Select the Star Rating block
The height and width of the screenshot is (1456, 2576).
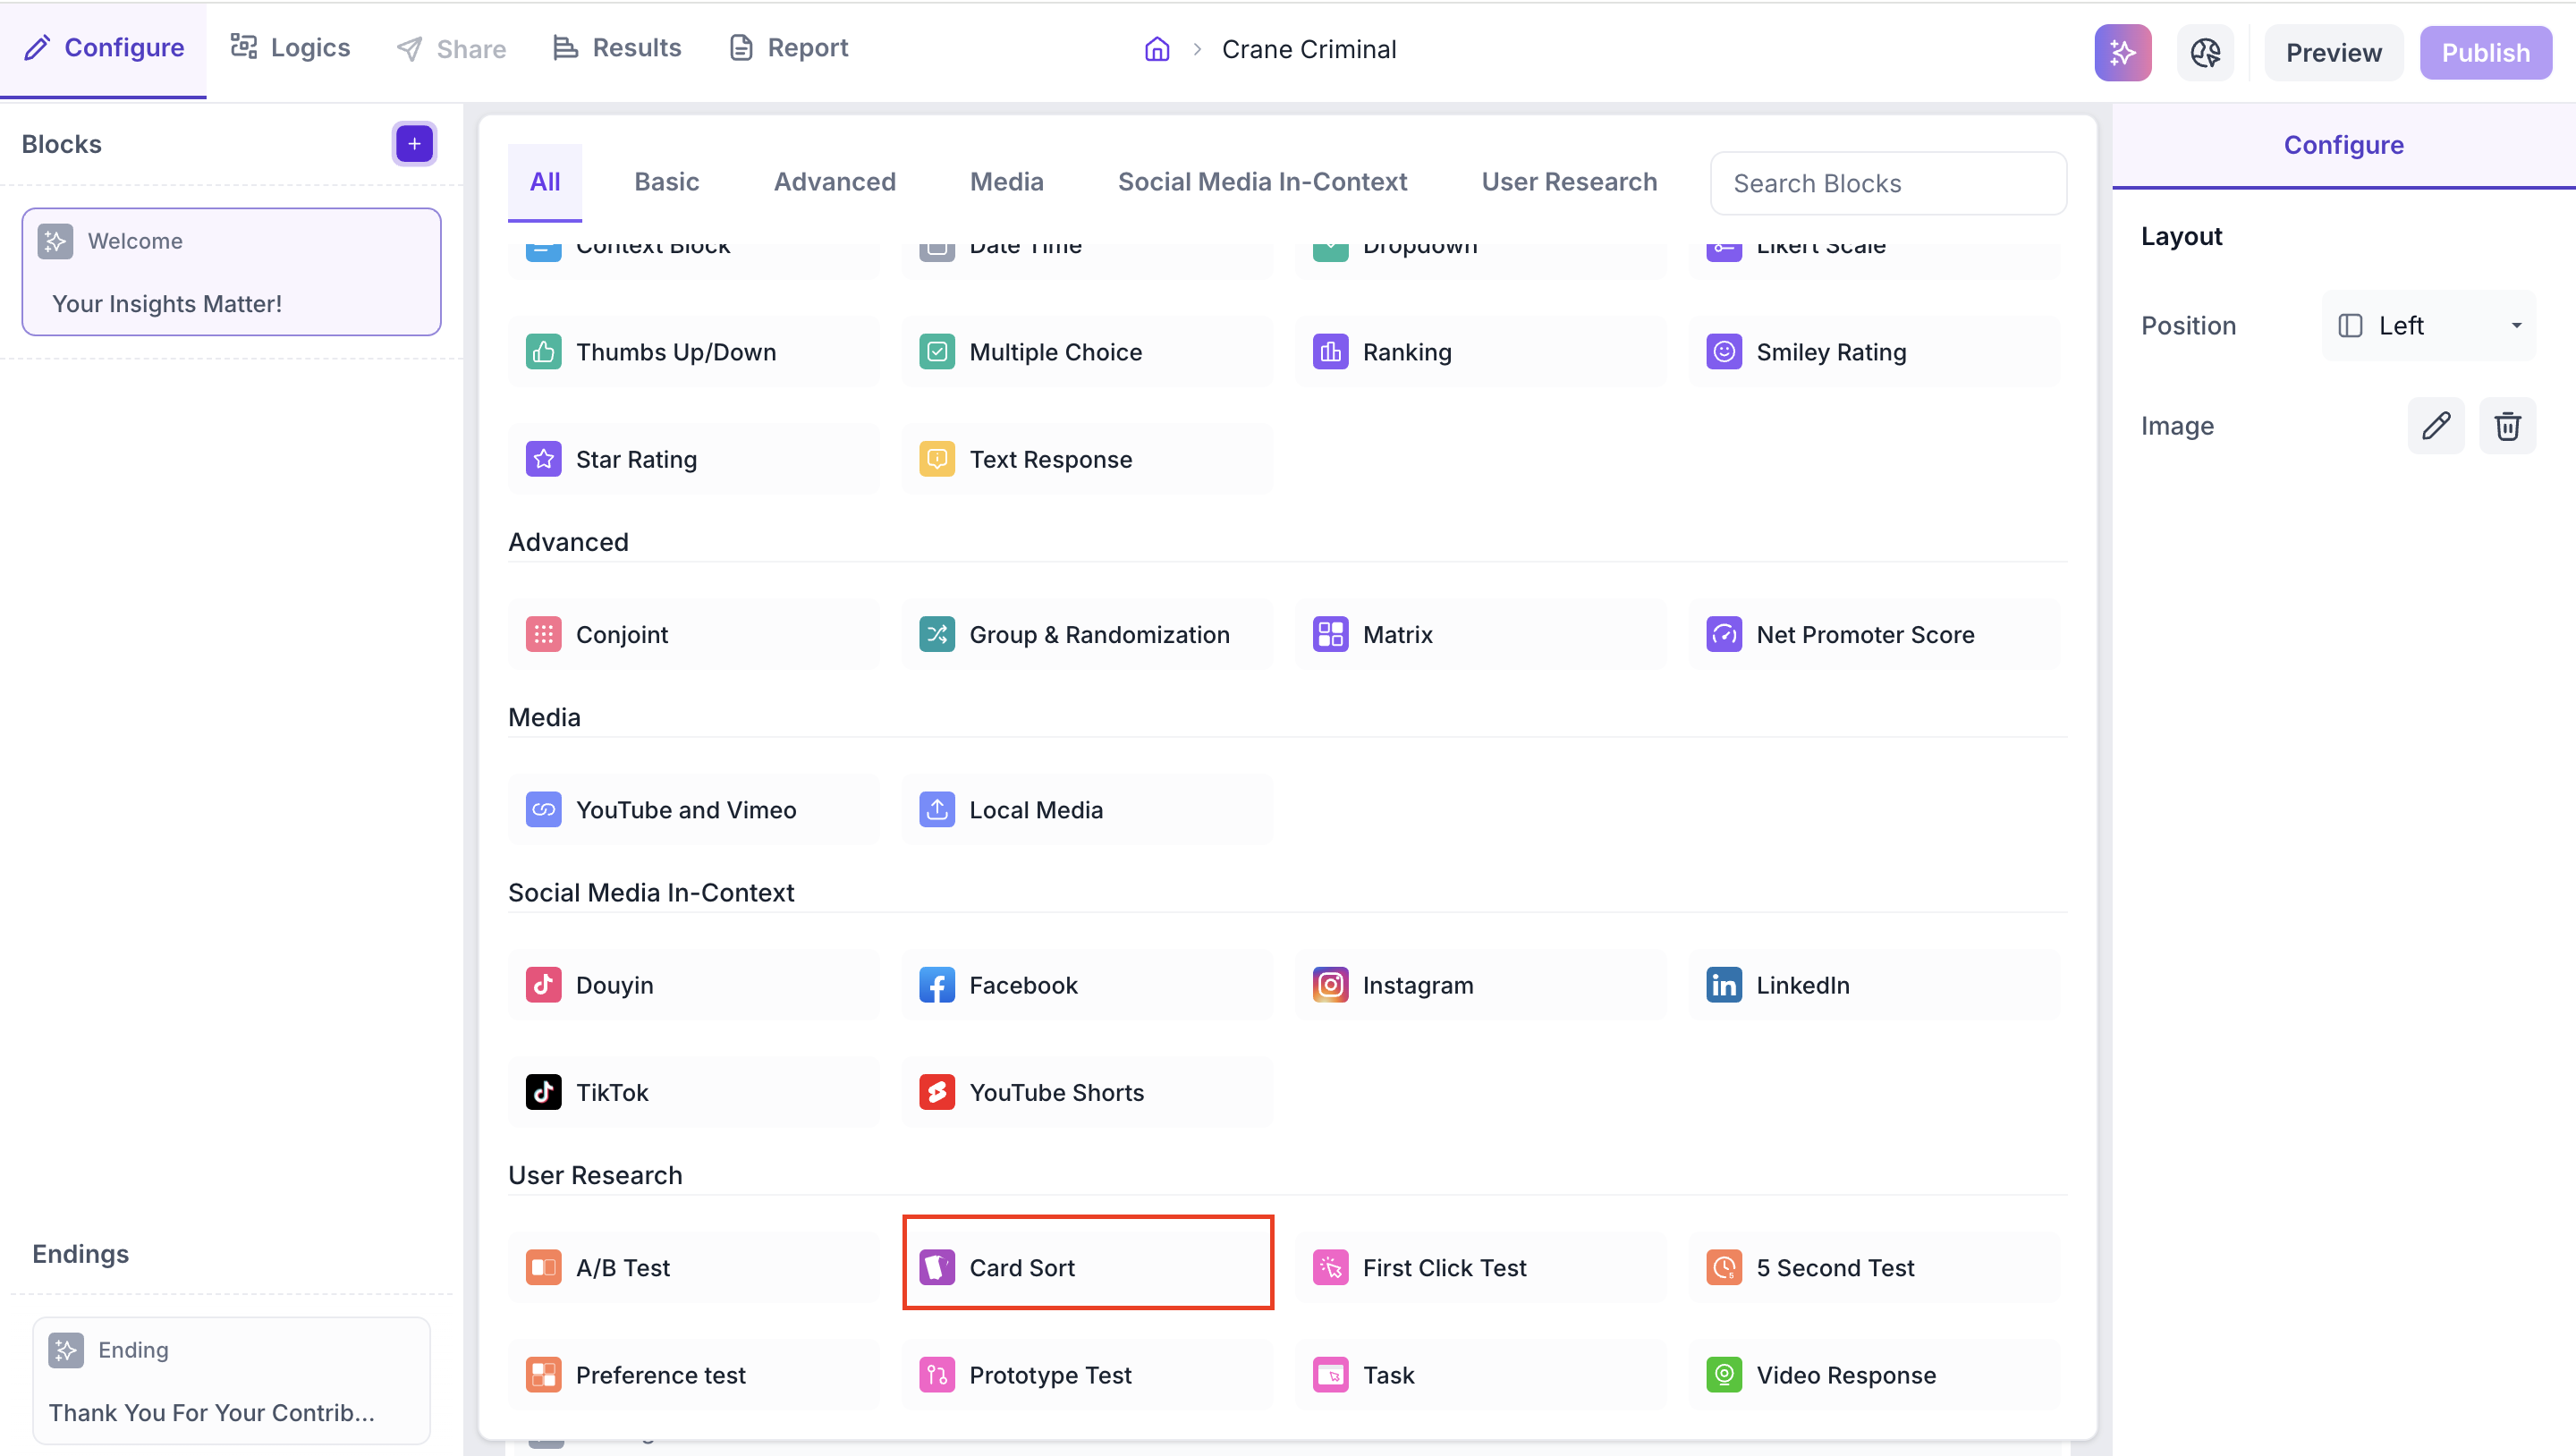(693, 459)
